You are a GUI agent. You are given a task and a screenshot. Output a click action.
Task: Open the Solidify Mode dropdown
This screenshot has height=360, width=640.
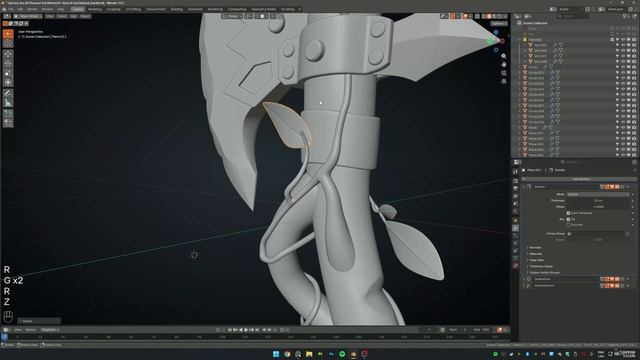click(x=598, y=194)
